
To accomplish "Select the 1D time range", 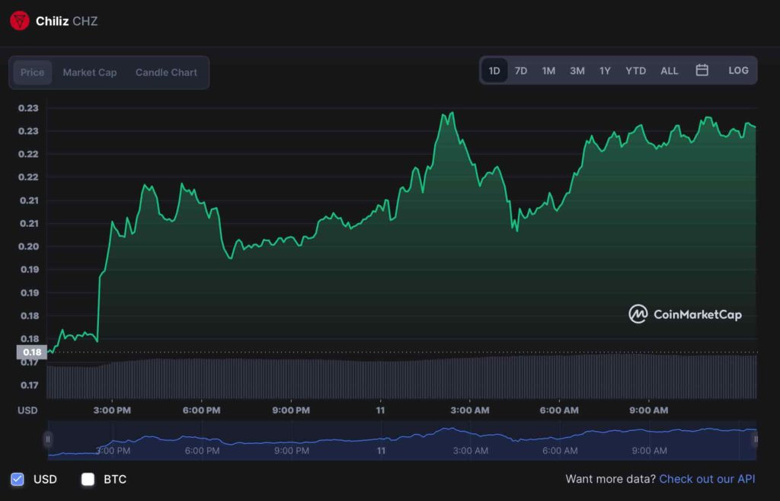I will point(494,71).
